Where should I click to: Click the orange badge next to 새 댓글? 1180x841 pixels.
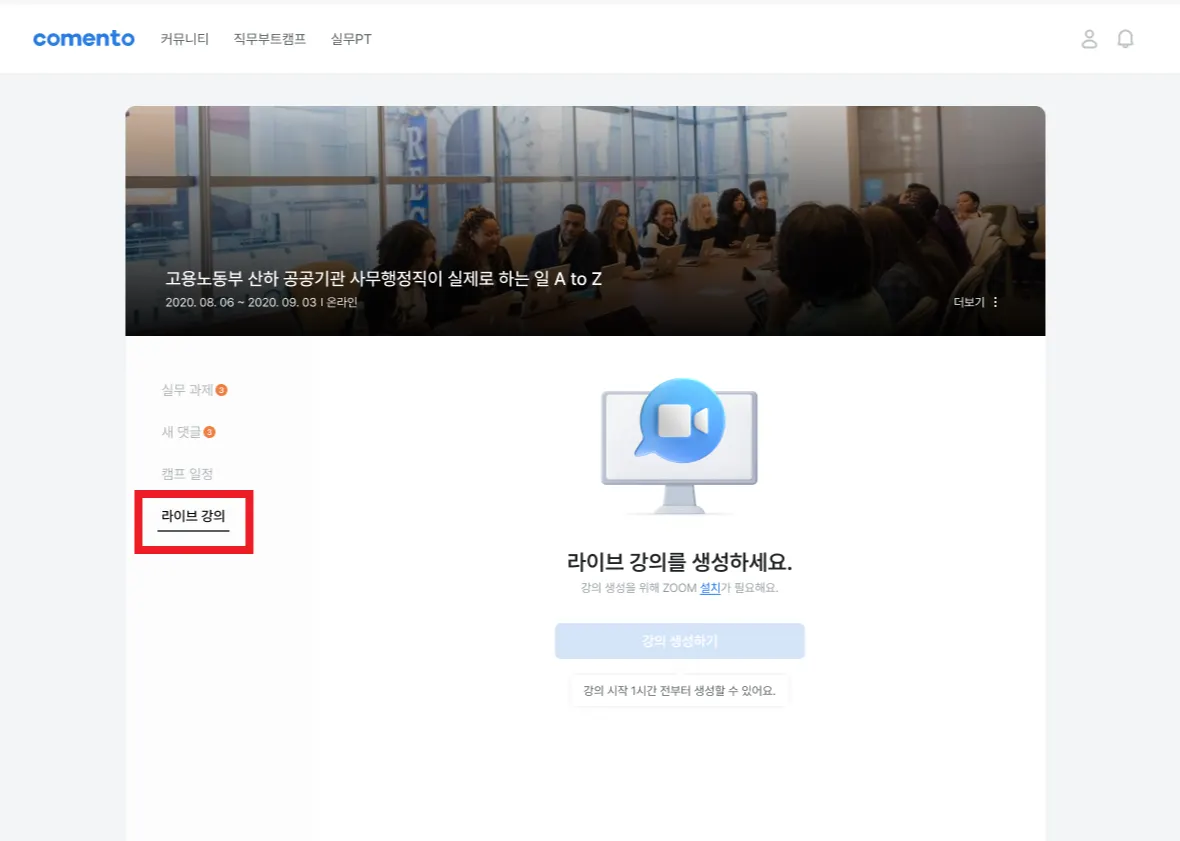(x=209, y=432)
